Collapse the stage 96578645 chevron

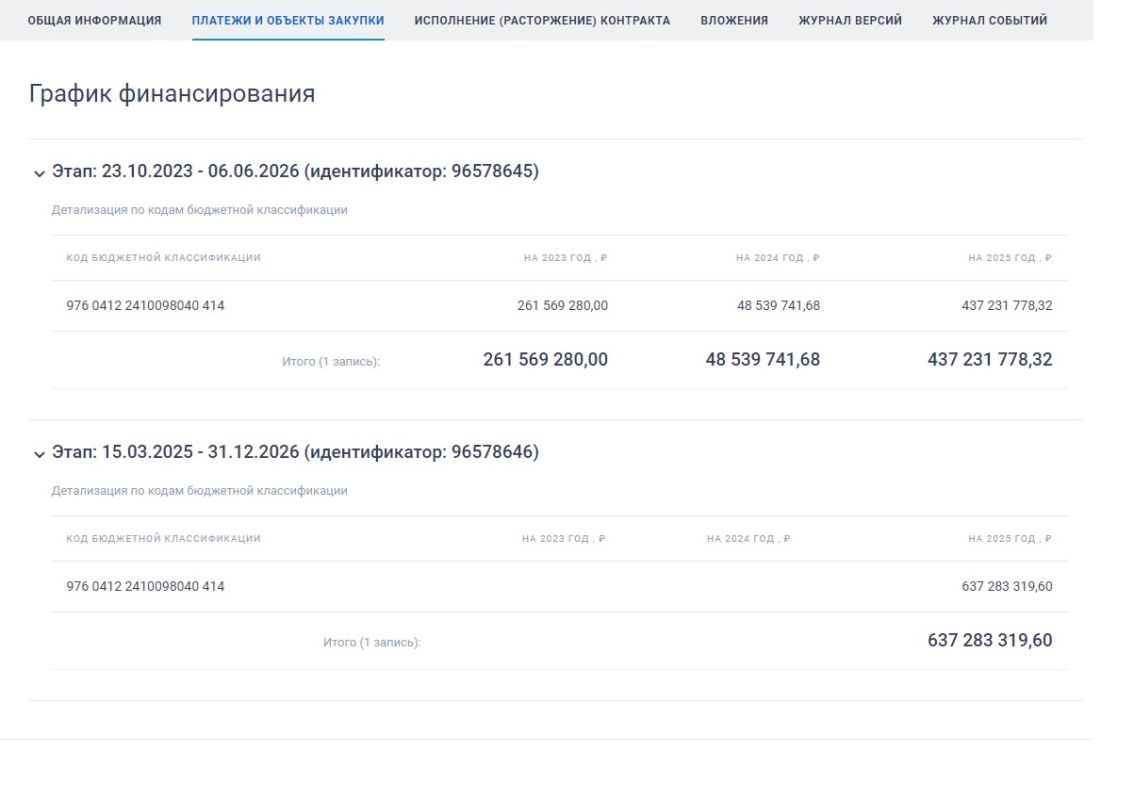(39, 173)
